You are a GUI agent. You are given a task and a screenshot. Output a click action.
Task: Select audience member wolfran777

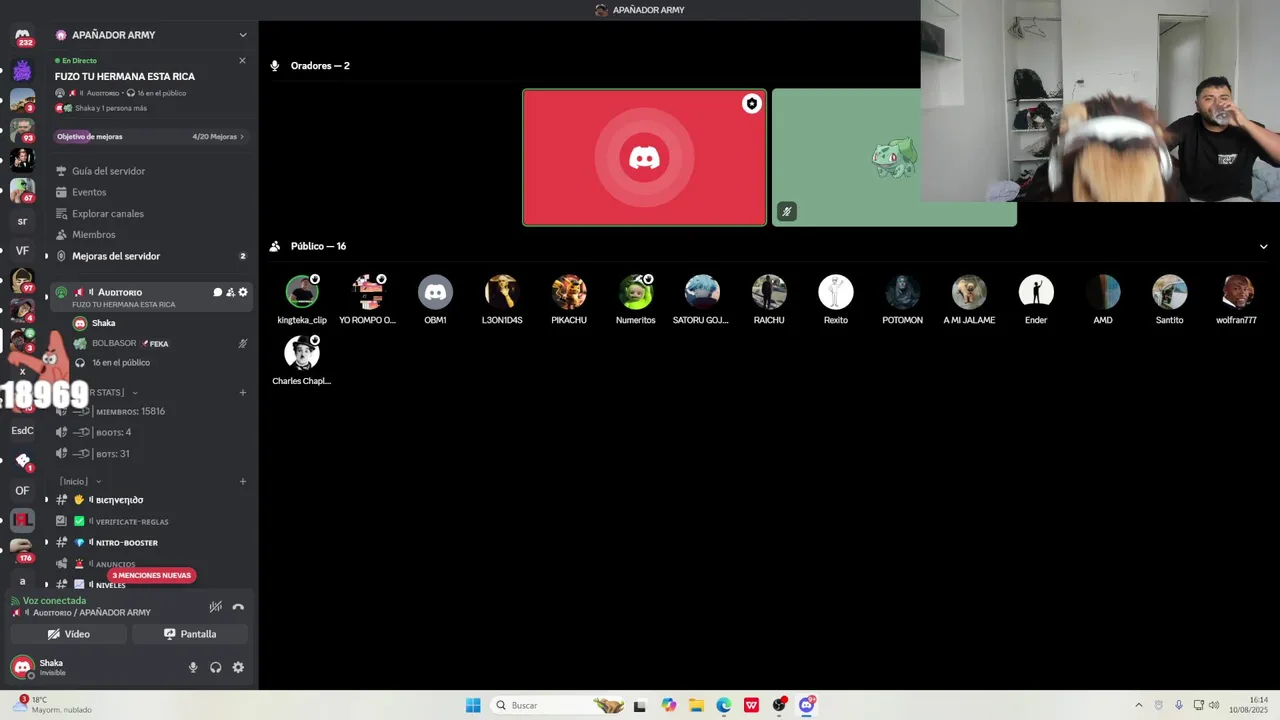tap(1236, 300)
